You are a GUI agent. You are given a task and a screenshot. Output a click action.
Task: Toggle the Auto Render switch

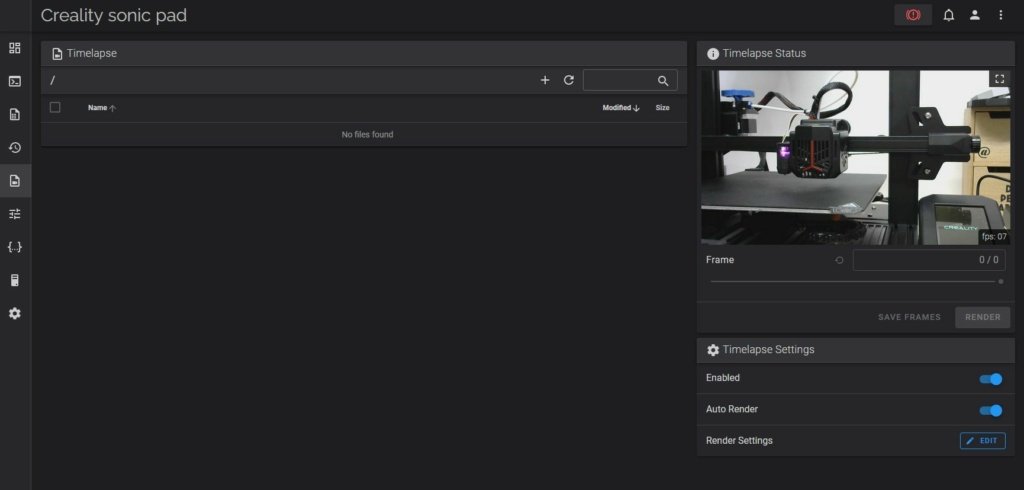pyautogui.click(x=991, y=410)
